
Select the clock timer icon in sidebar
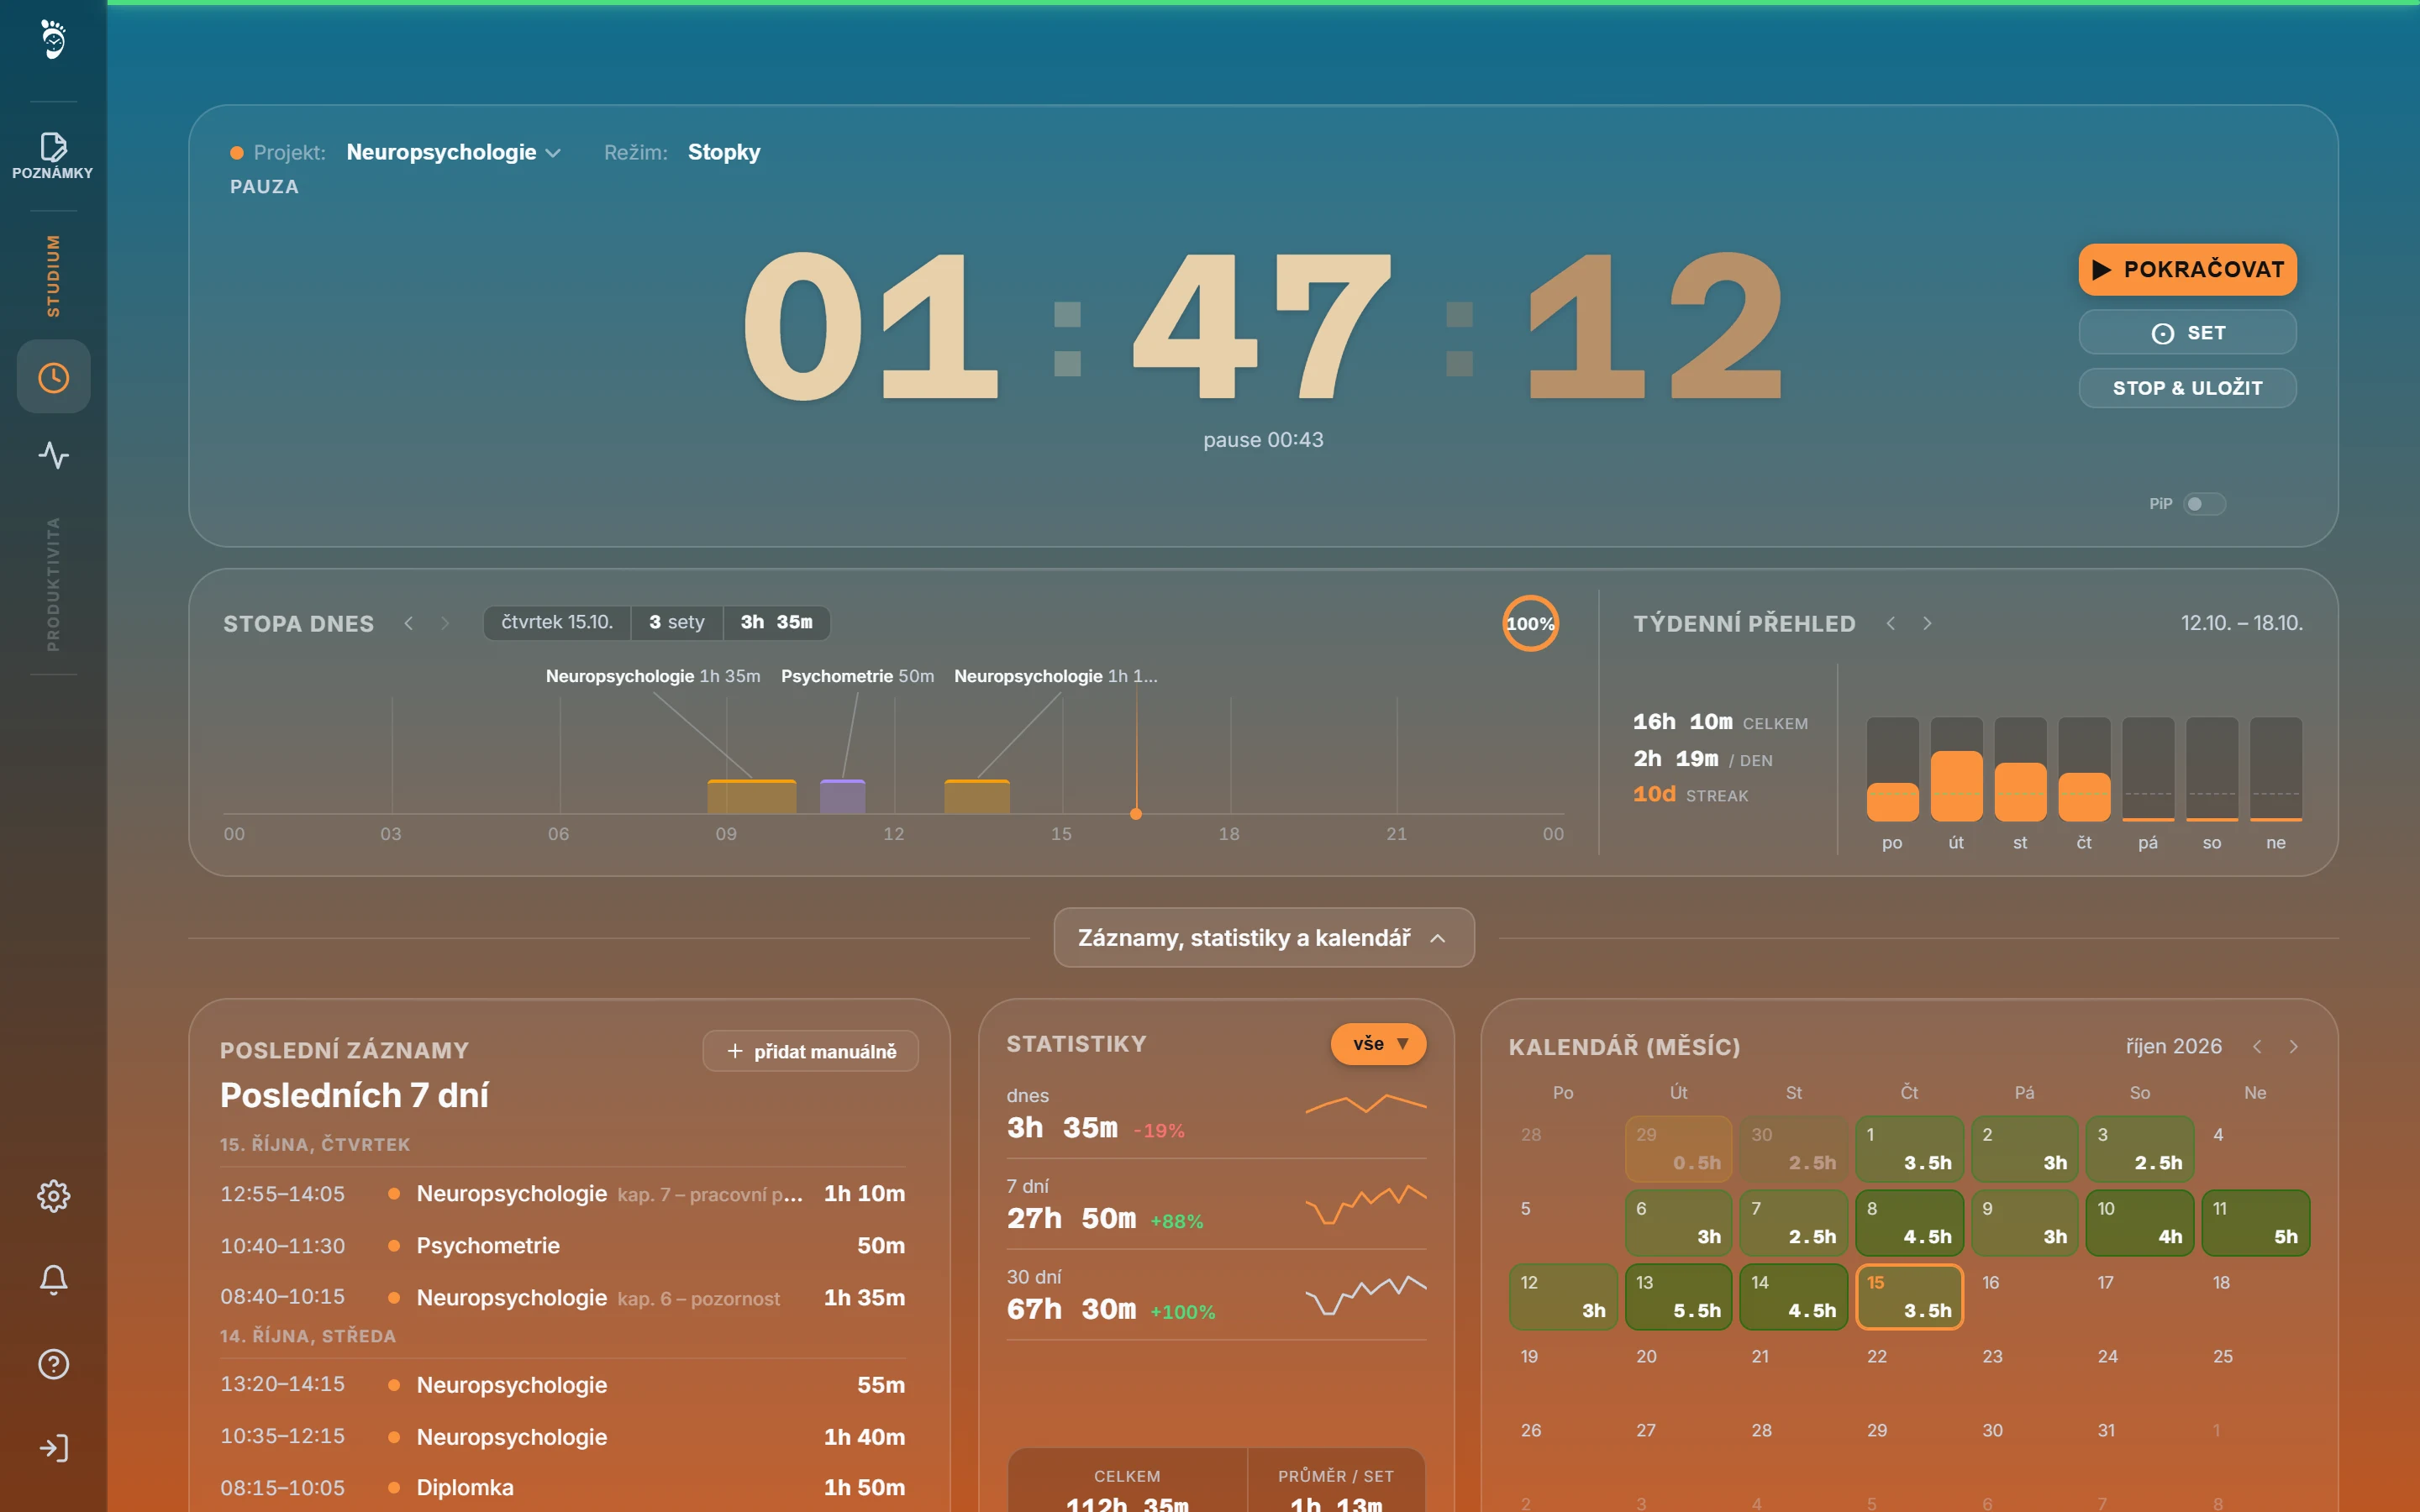coord(53,377)
